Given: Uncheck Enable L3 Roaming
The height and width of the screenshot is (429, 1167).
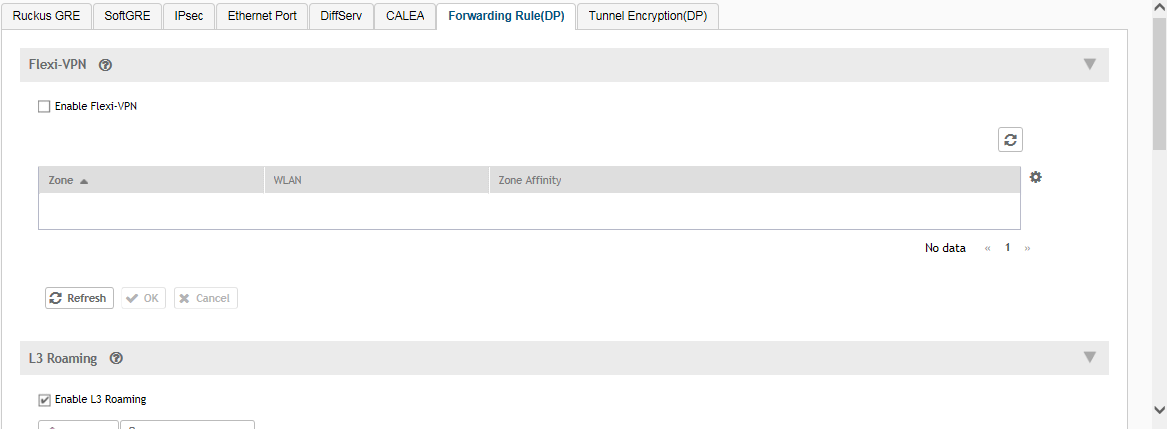Looking at the screenshot, I should tap(44, 400).
